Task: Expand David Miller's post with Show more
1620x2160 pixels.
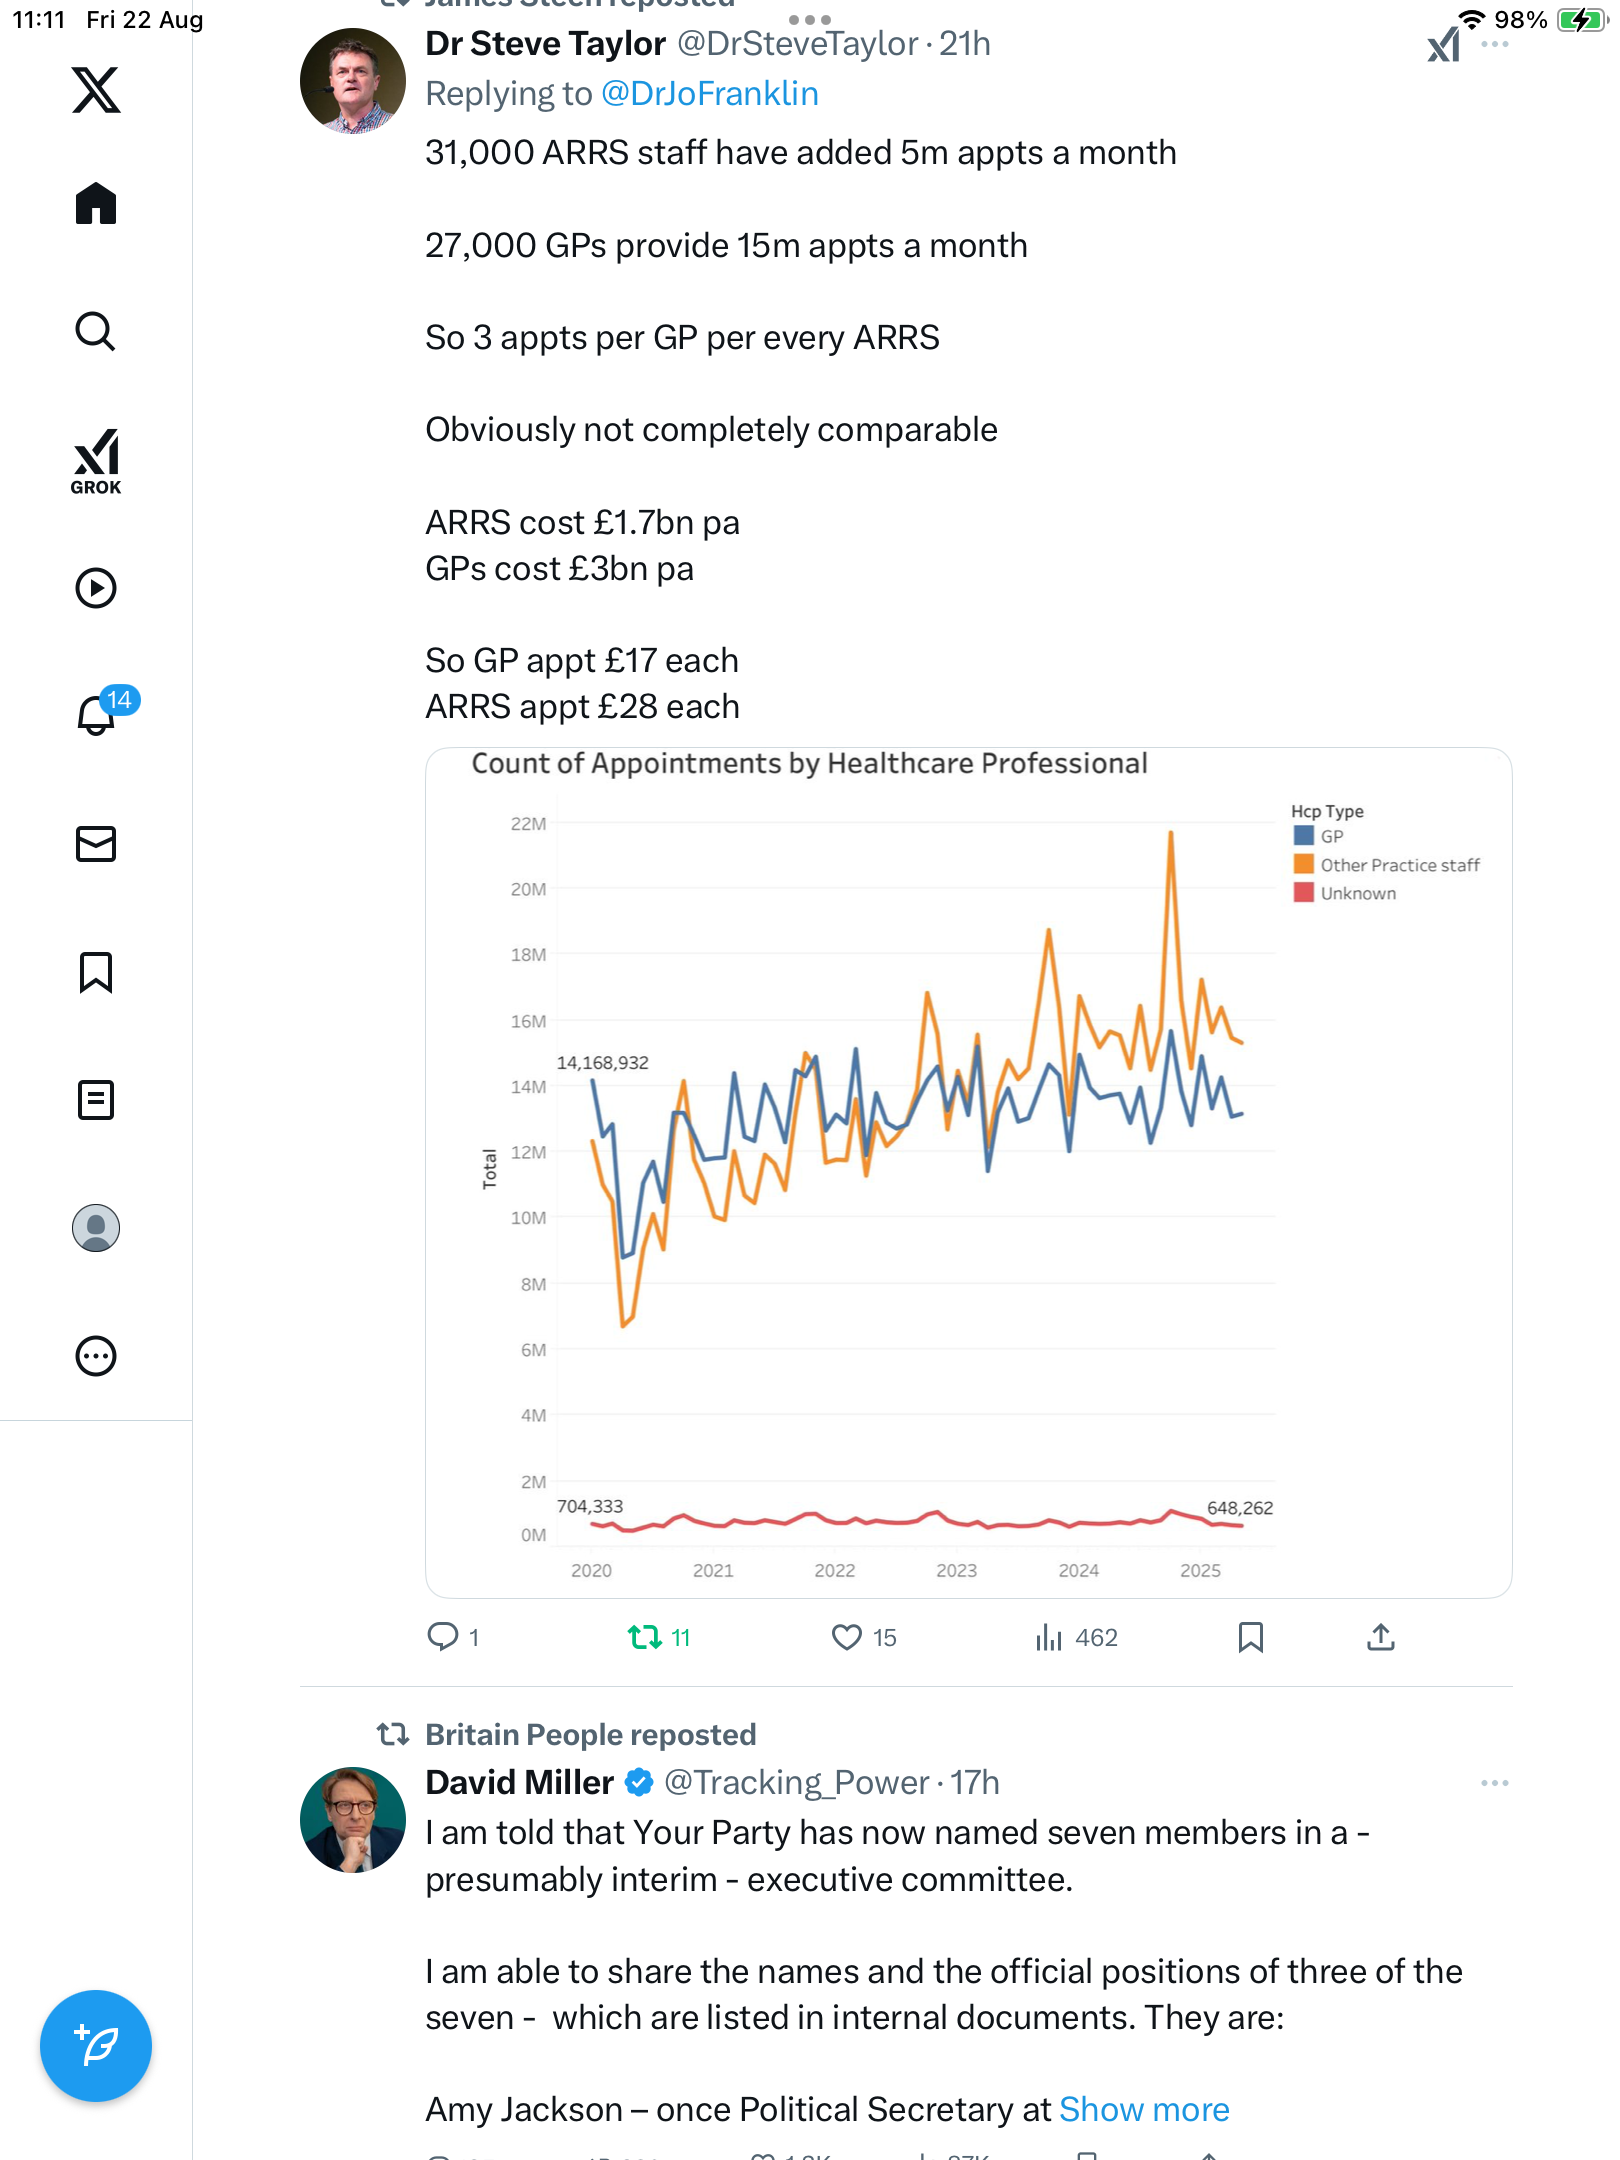Action: tap(1144, 2109)
